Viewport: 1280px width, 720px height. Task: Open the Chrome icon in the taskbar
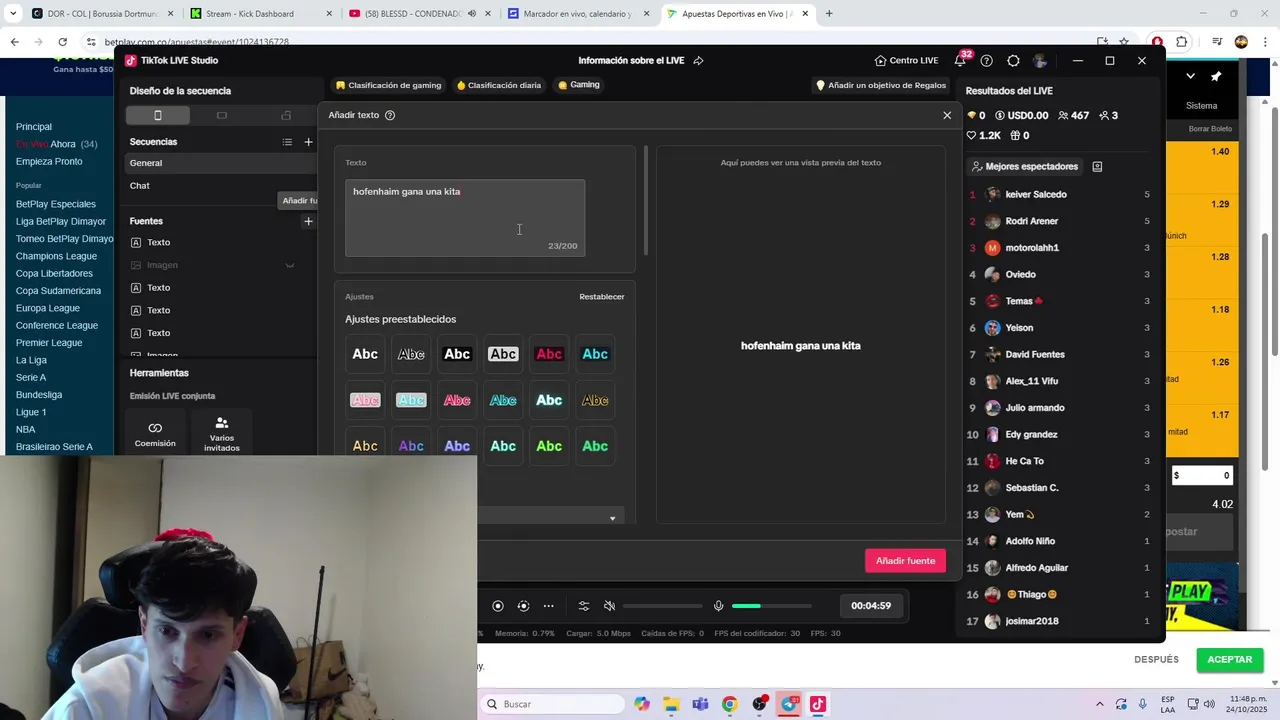pyautogui.click(x=729, y=704)
